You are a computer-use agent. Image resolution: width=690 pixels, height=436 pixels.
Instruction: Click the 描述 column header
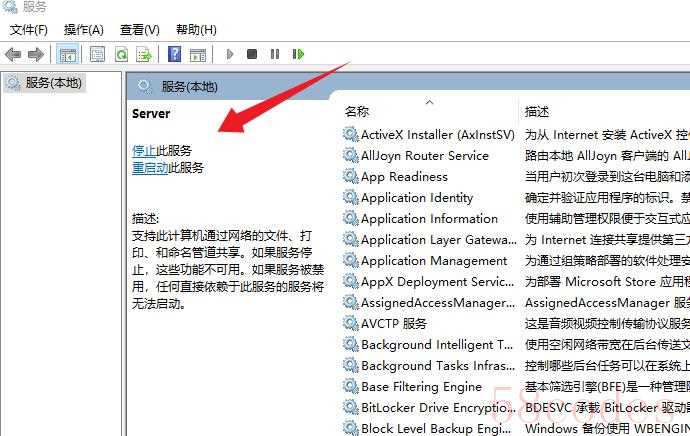pos(537,111)
